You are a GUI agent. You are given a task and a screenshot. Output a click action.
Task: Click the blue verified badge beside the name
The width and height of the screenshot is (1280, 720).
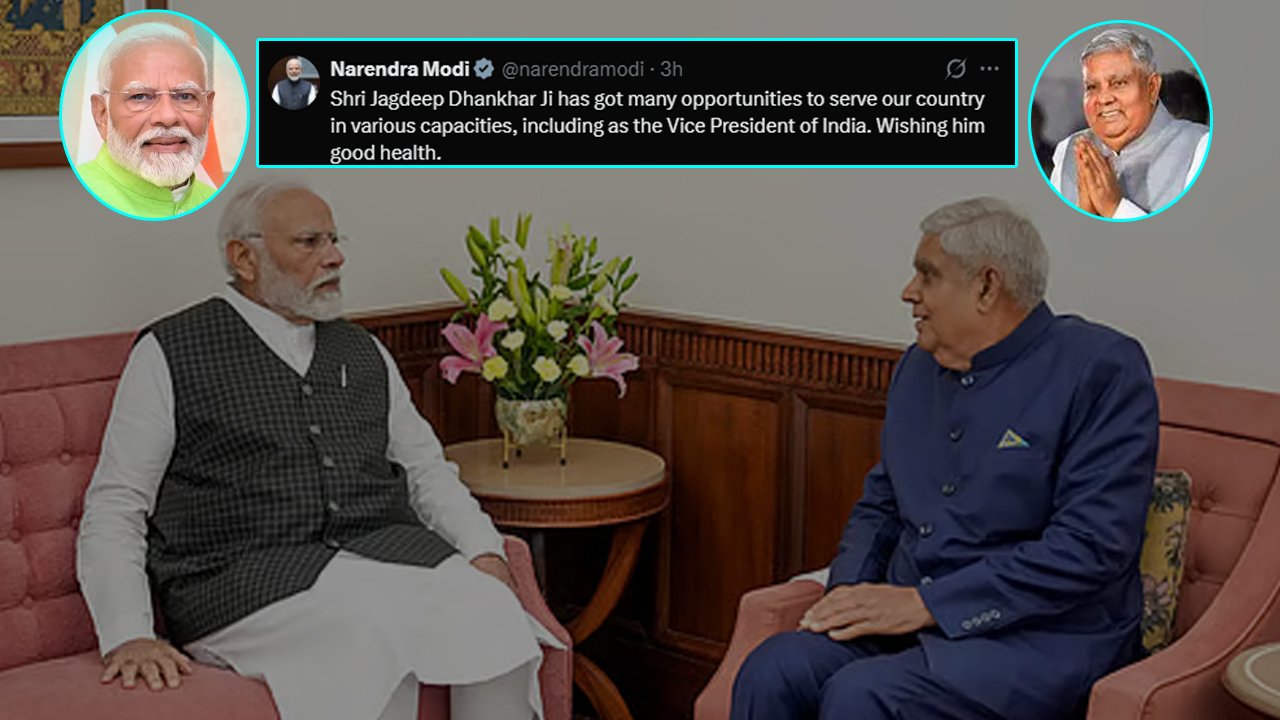pos(484,69)
